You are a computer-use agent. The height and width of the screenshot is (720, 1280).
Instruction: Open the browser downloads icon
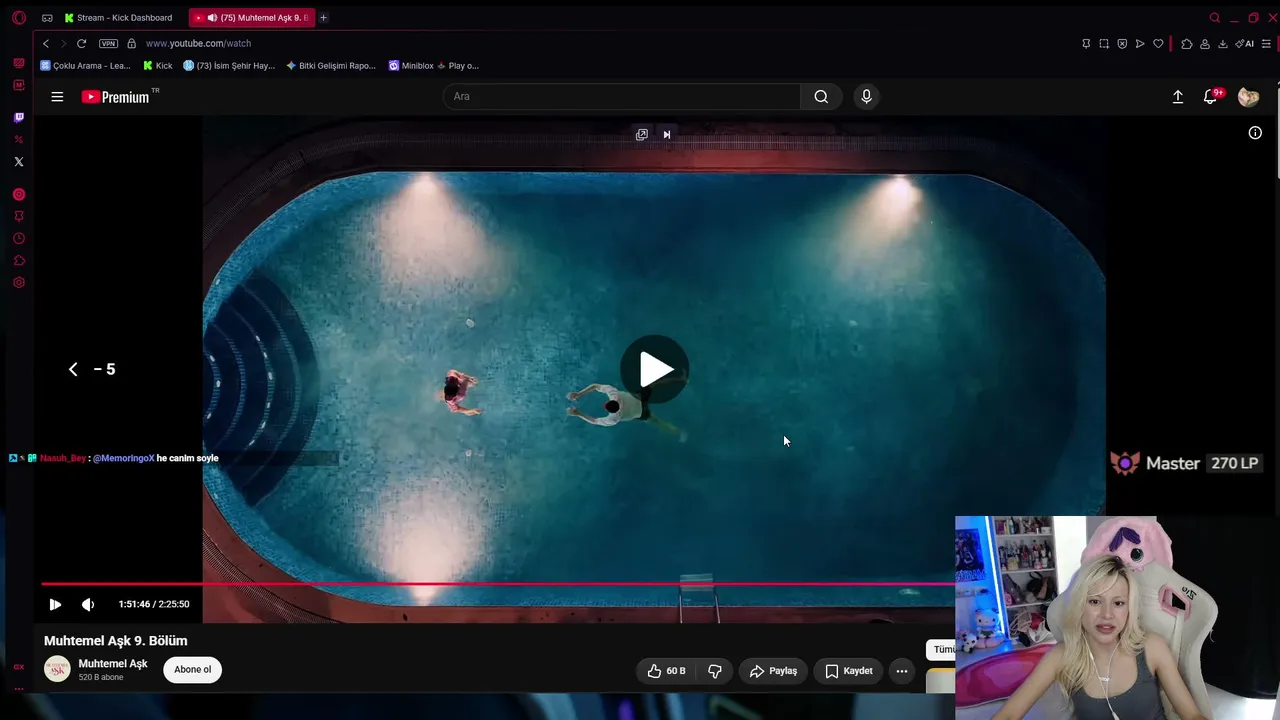coord(1223,44)
